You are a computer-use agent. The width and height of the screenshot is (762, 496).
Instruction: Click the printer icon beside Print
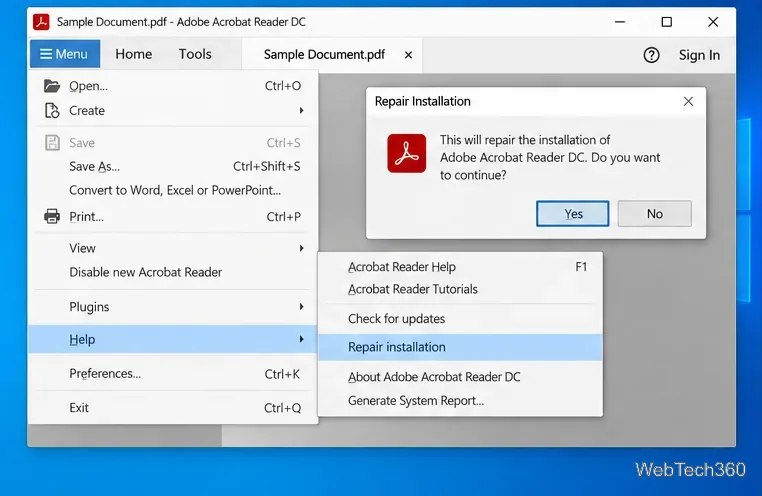[52, 216]
